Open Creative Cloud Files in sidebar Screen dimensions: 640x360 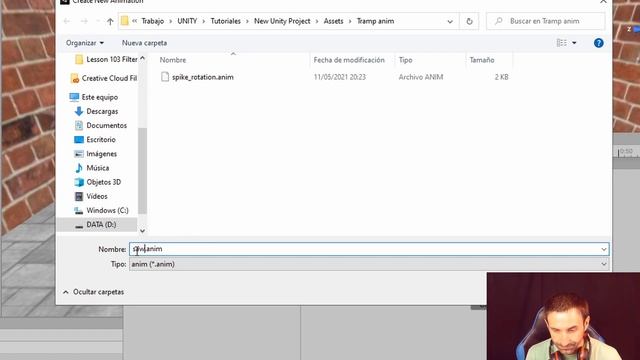coord(104,78)
